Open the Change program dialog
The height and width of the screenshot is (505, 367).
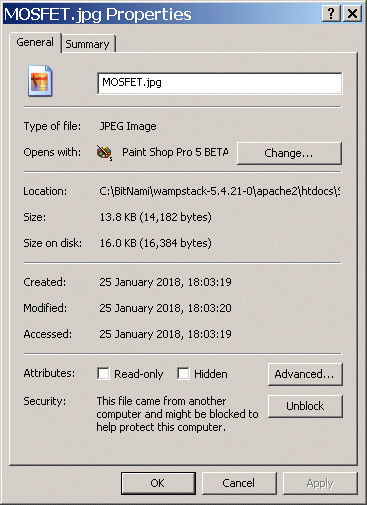289,153
